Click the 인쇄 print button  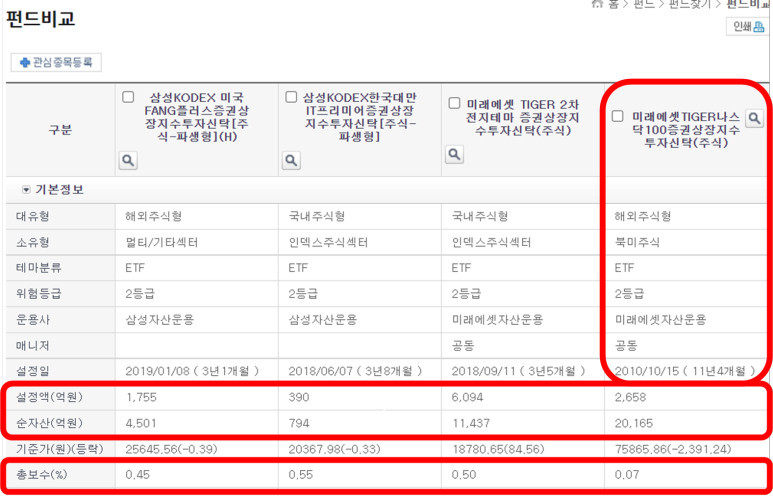pyautogui.click(x=747, y=26)
